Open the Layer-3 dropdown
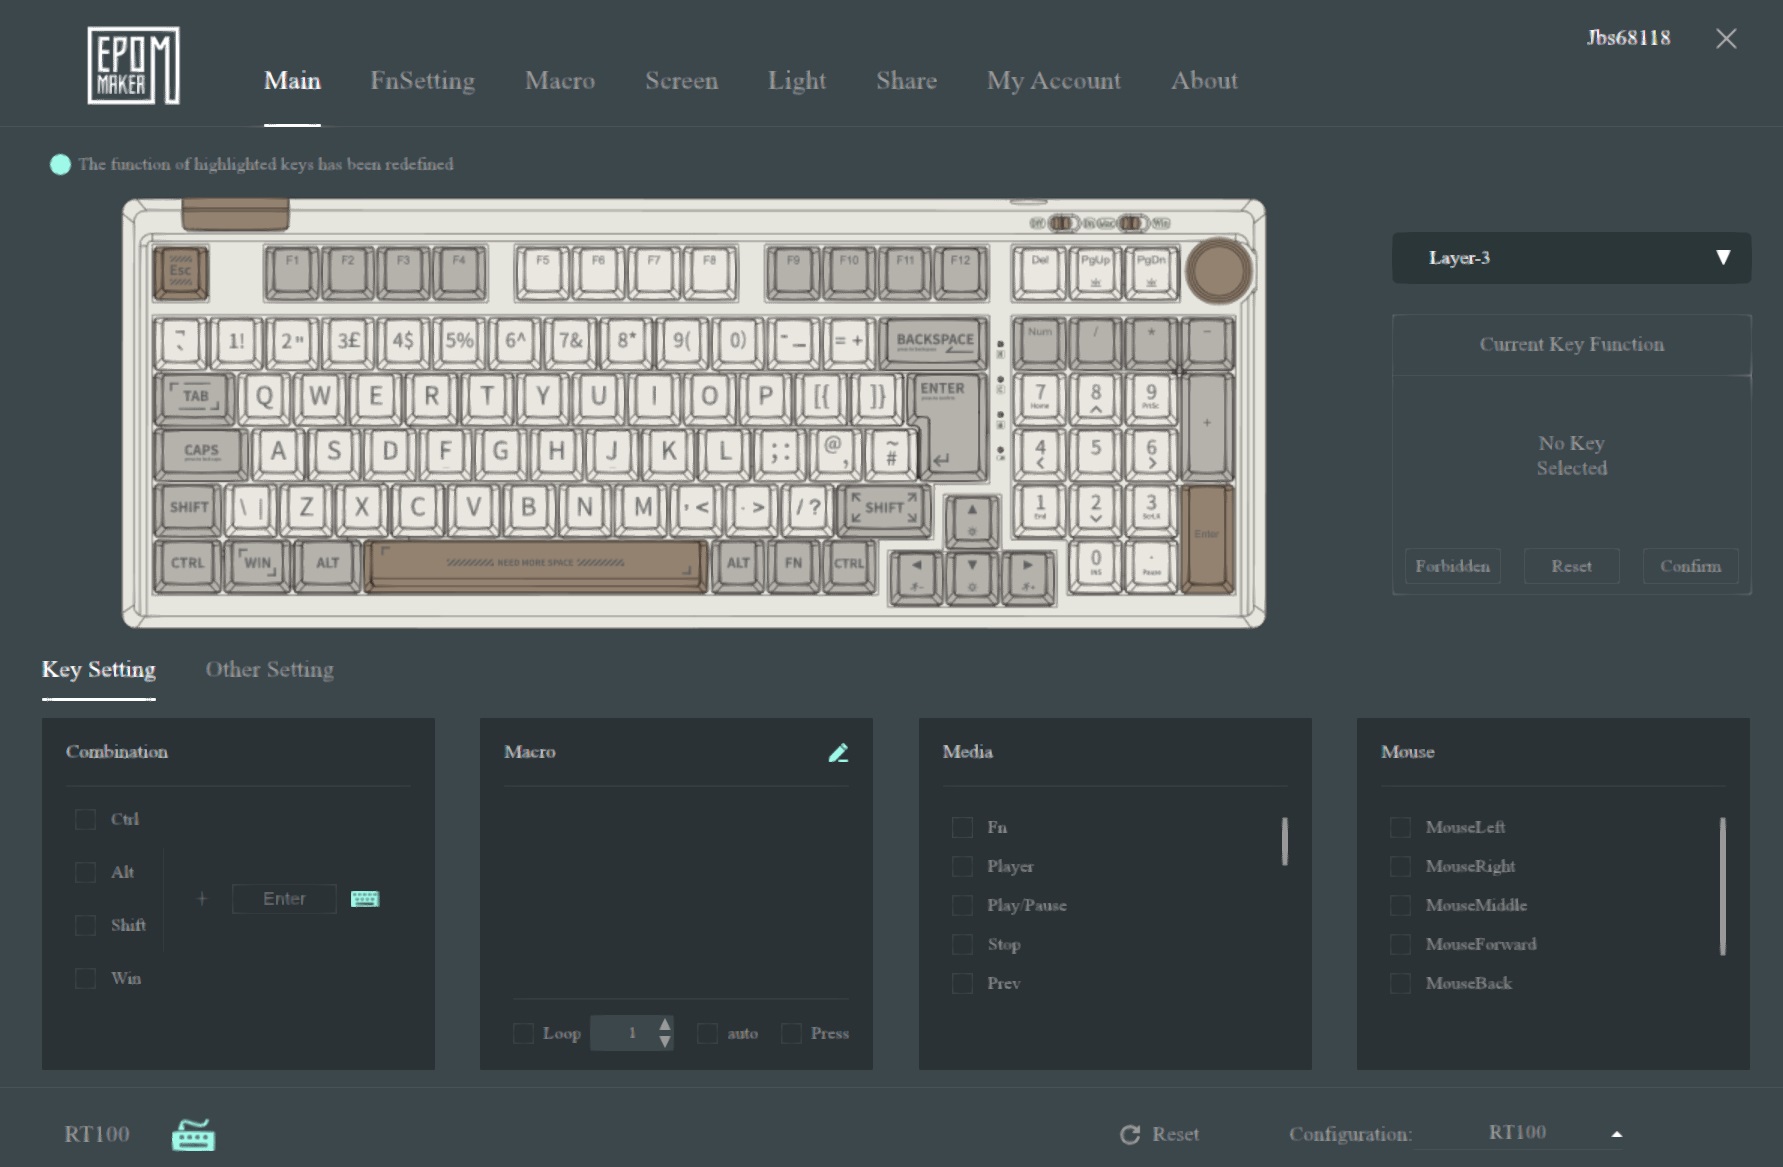The width and height of the screenshot is (1783, 1167). coord(1570,258)
